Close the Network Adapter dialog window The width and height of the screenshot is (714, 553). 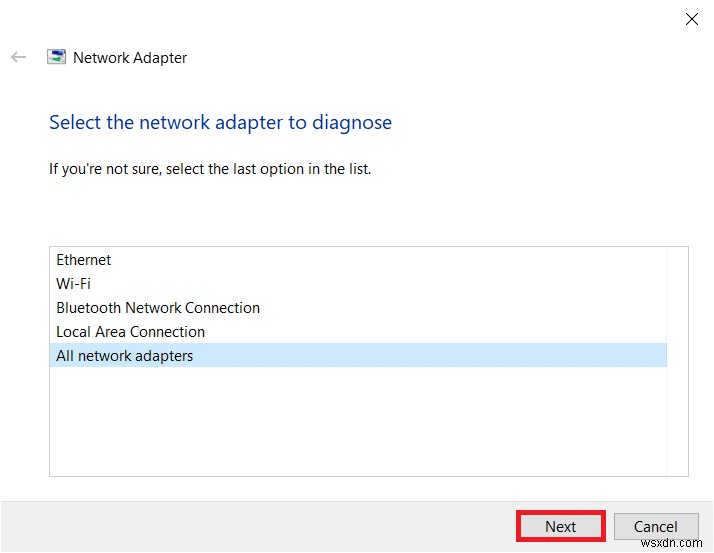pyautogui.click(x=690, y=18)
